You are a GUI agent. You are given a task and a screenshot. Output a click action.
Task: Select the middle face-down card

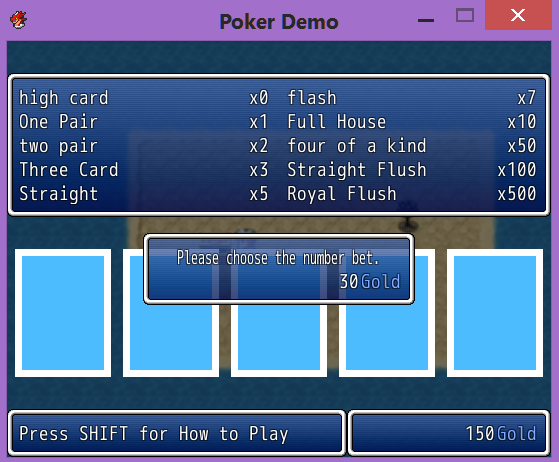[x=279, y=313]
